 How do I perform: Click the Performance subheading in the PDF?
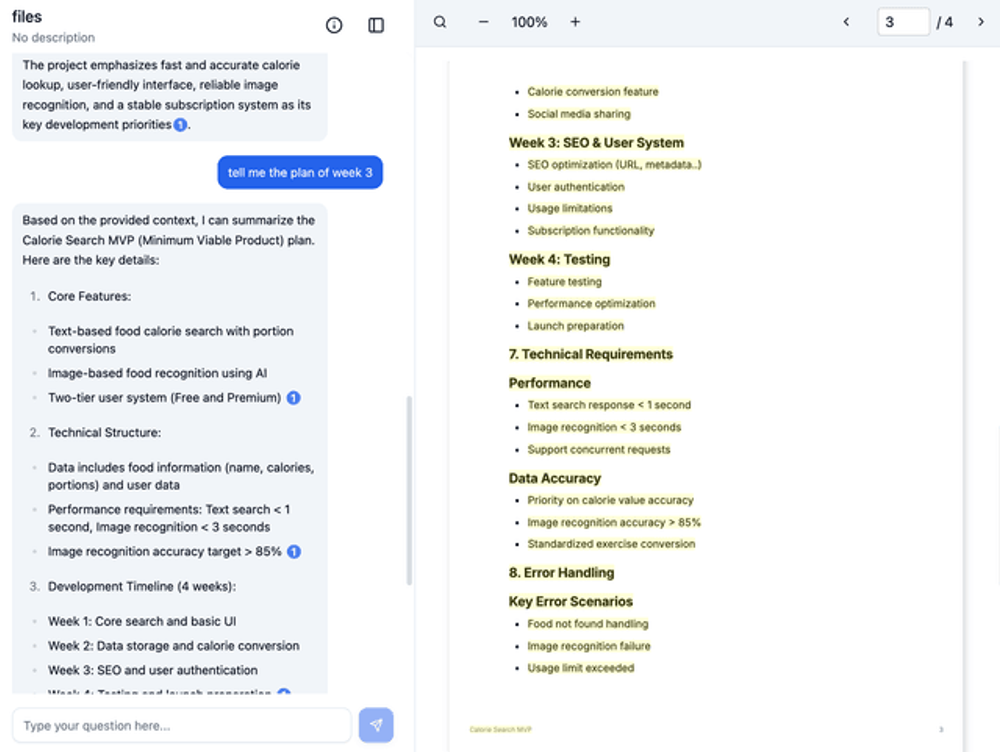click(549, 383)
